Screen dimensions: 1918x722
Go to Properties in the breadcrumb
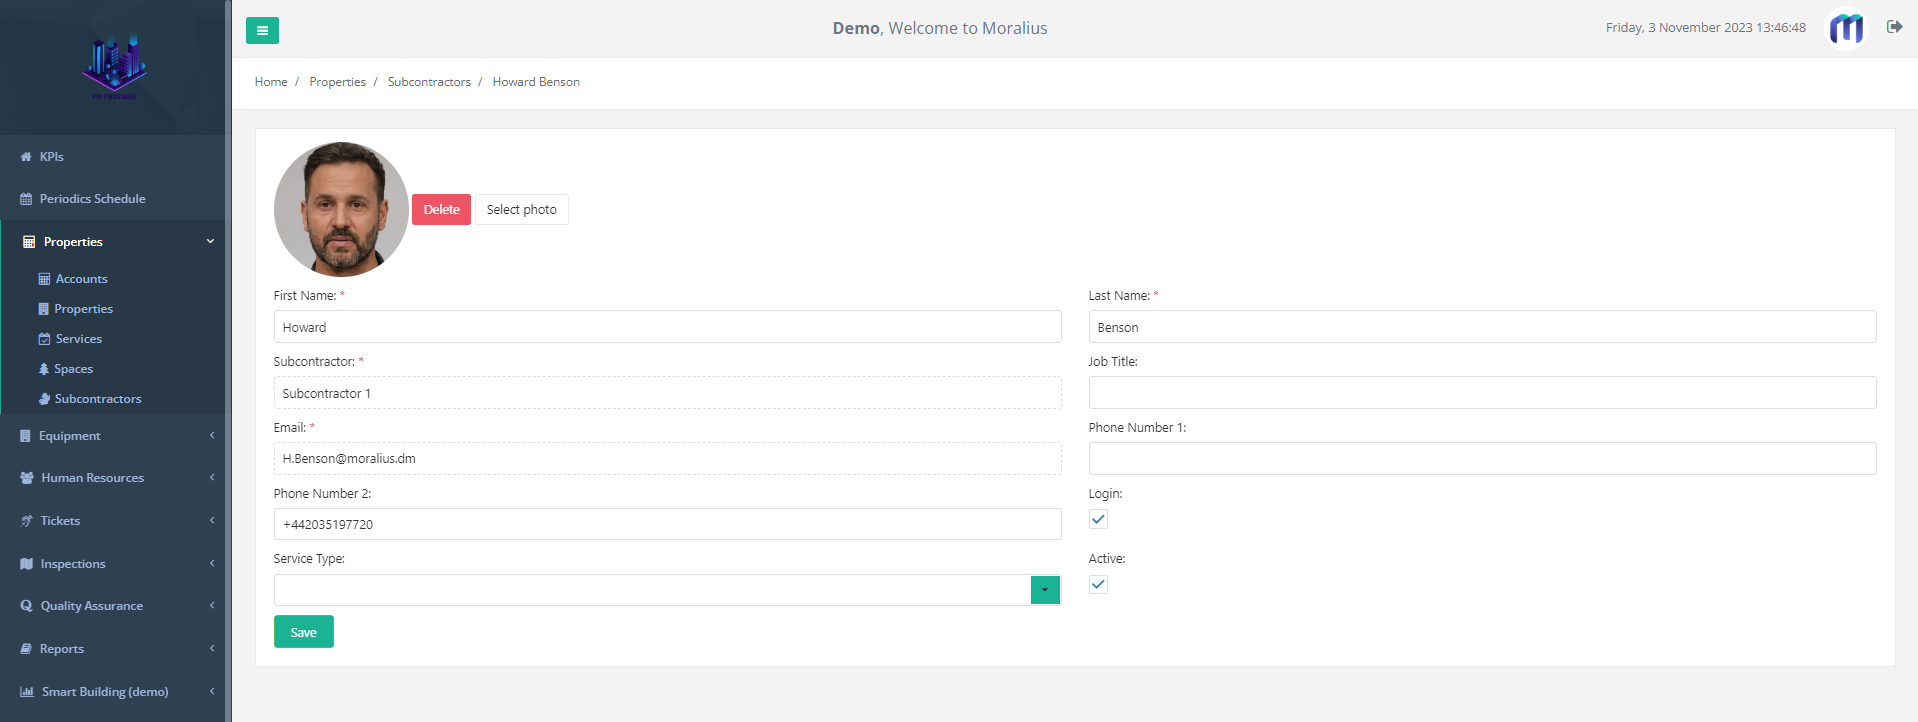click(337, 82)
